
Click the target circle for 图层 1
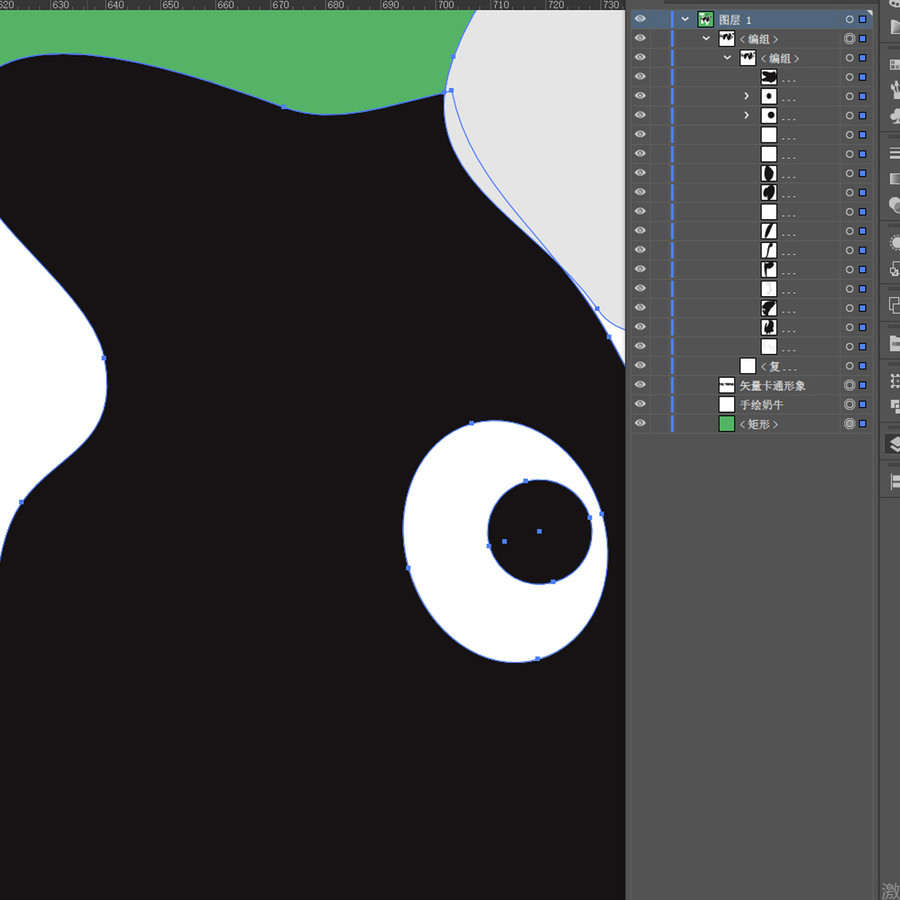tap(849, 19)
